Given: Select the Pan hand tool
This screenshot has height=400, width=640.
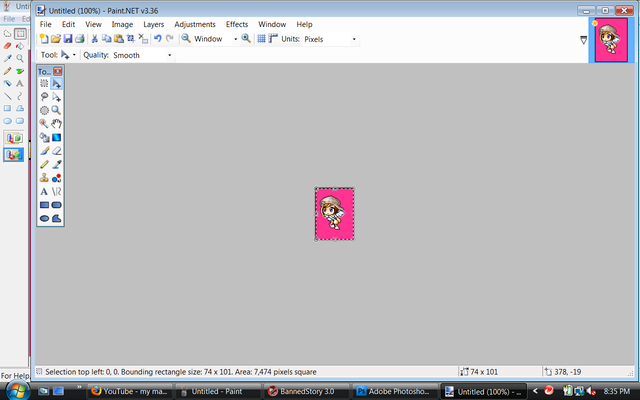Looking at the screenshot, I should (56, 124).
